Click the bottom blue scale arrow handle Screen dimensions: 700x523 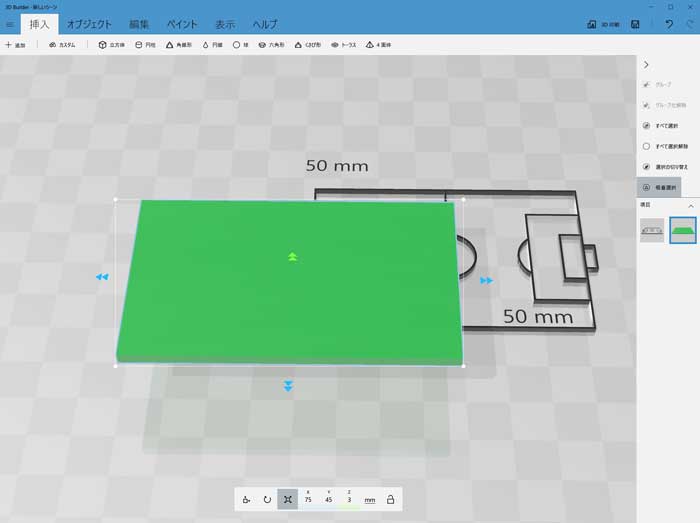[288, 386]
